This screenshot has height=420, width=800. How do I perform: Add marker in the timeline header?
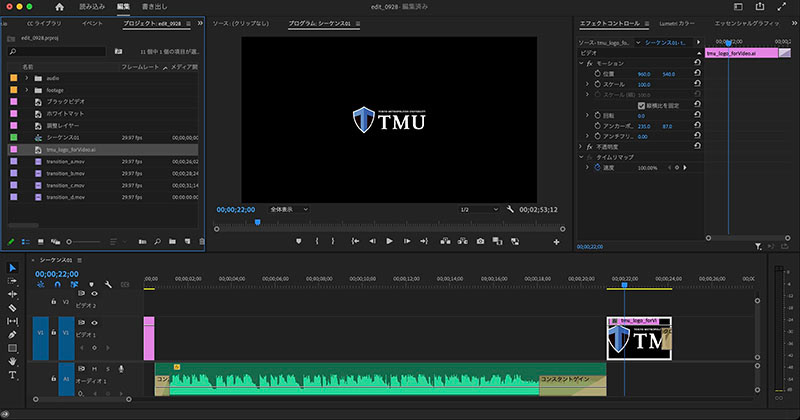coord(91,284)
